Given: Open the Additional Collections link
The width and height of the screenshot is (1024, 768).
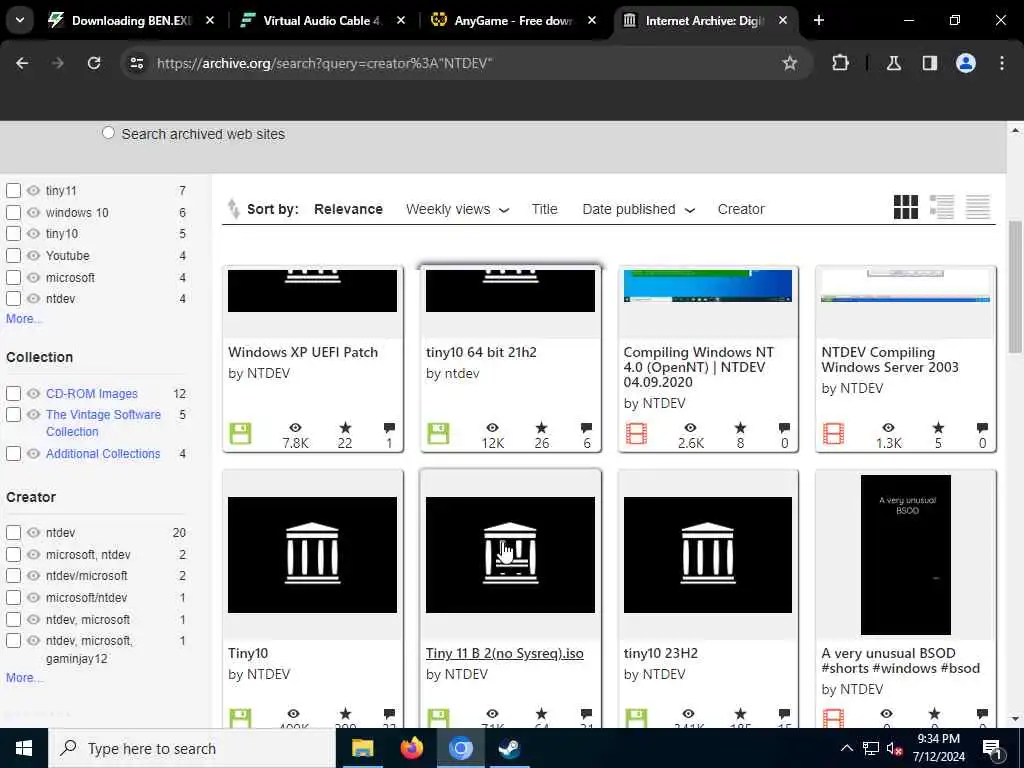Looking at the screenshot, I should [x=103, y=453].
